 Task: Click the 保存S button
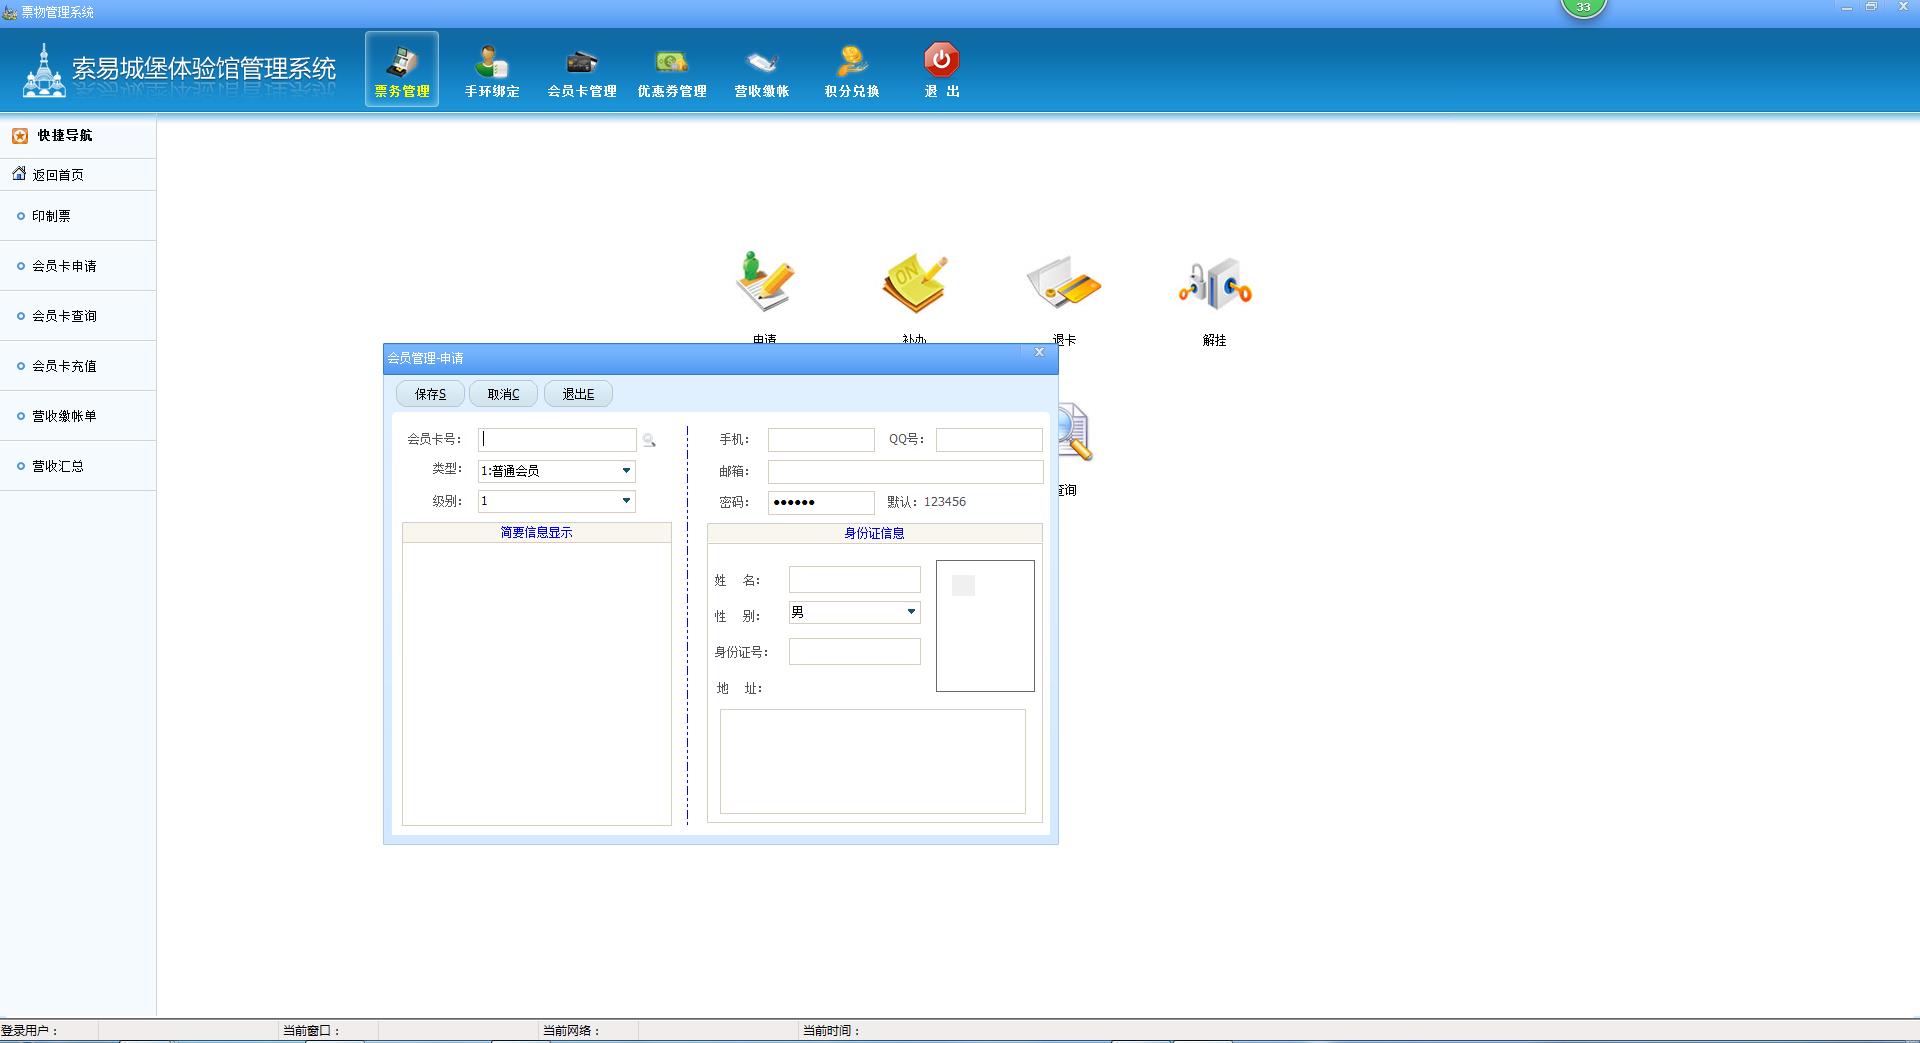pos(430,394)
